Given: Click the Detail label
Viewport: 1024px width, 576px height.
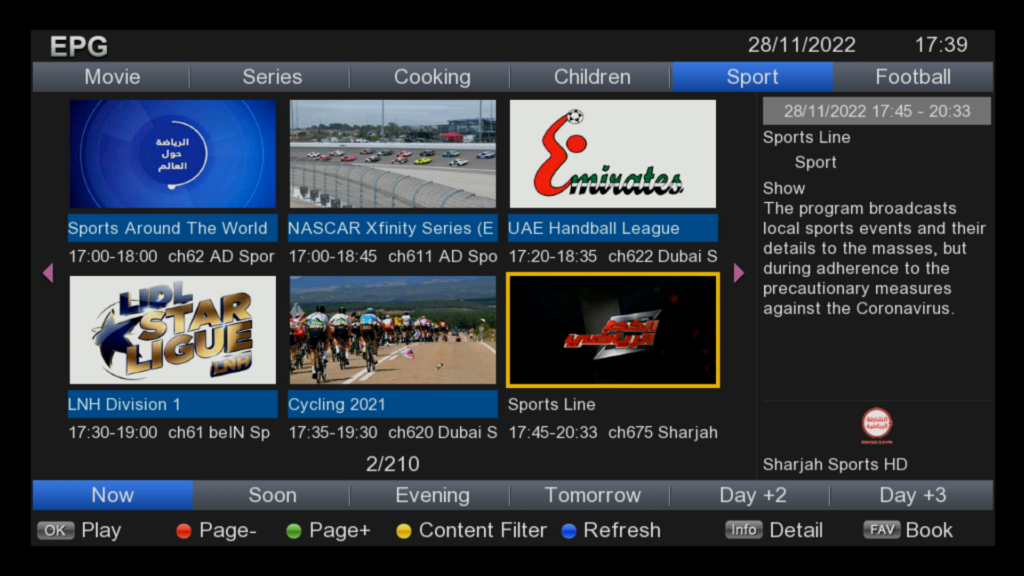Looking at the screenshot, I should click(x=796, y=530).
